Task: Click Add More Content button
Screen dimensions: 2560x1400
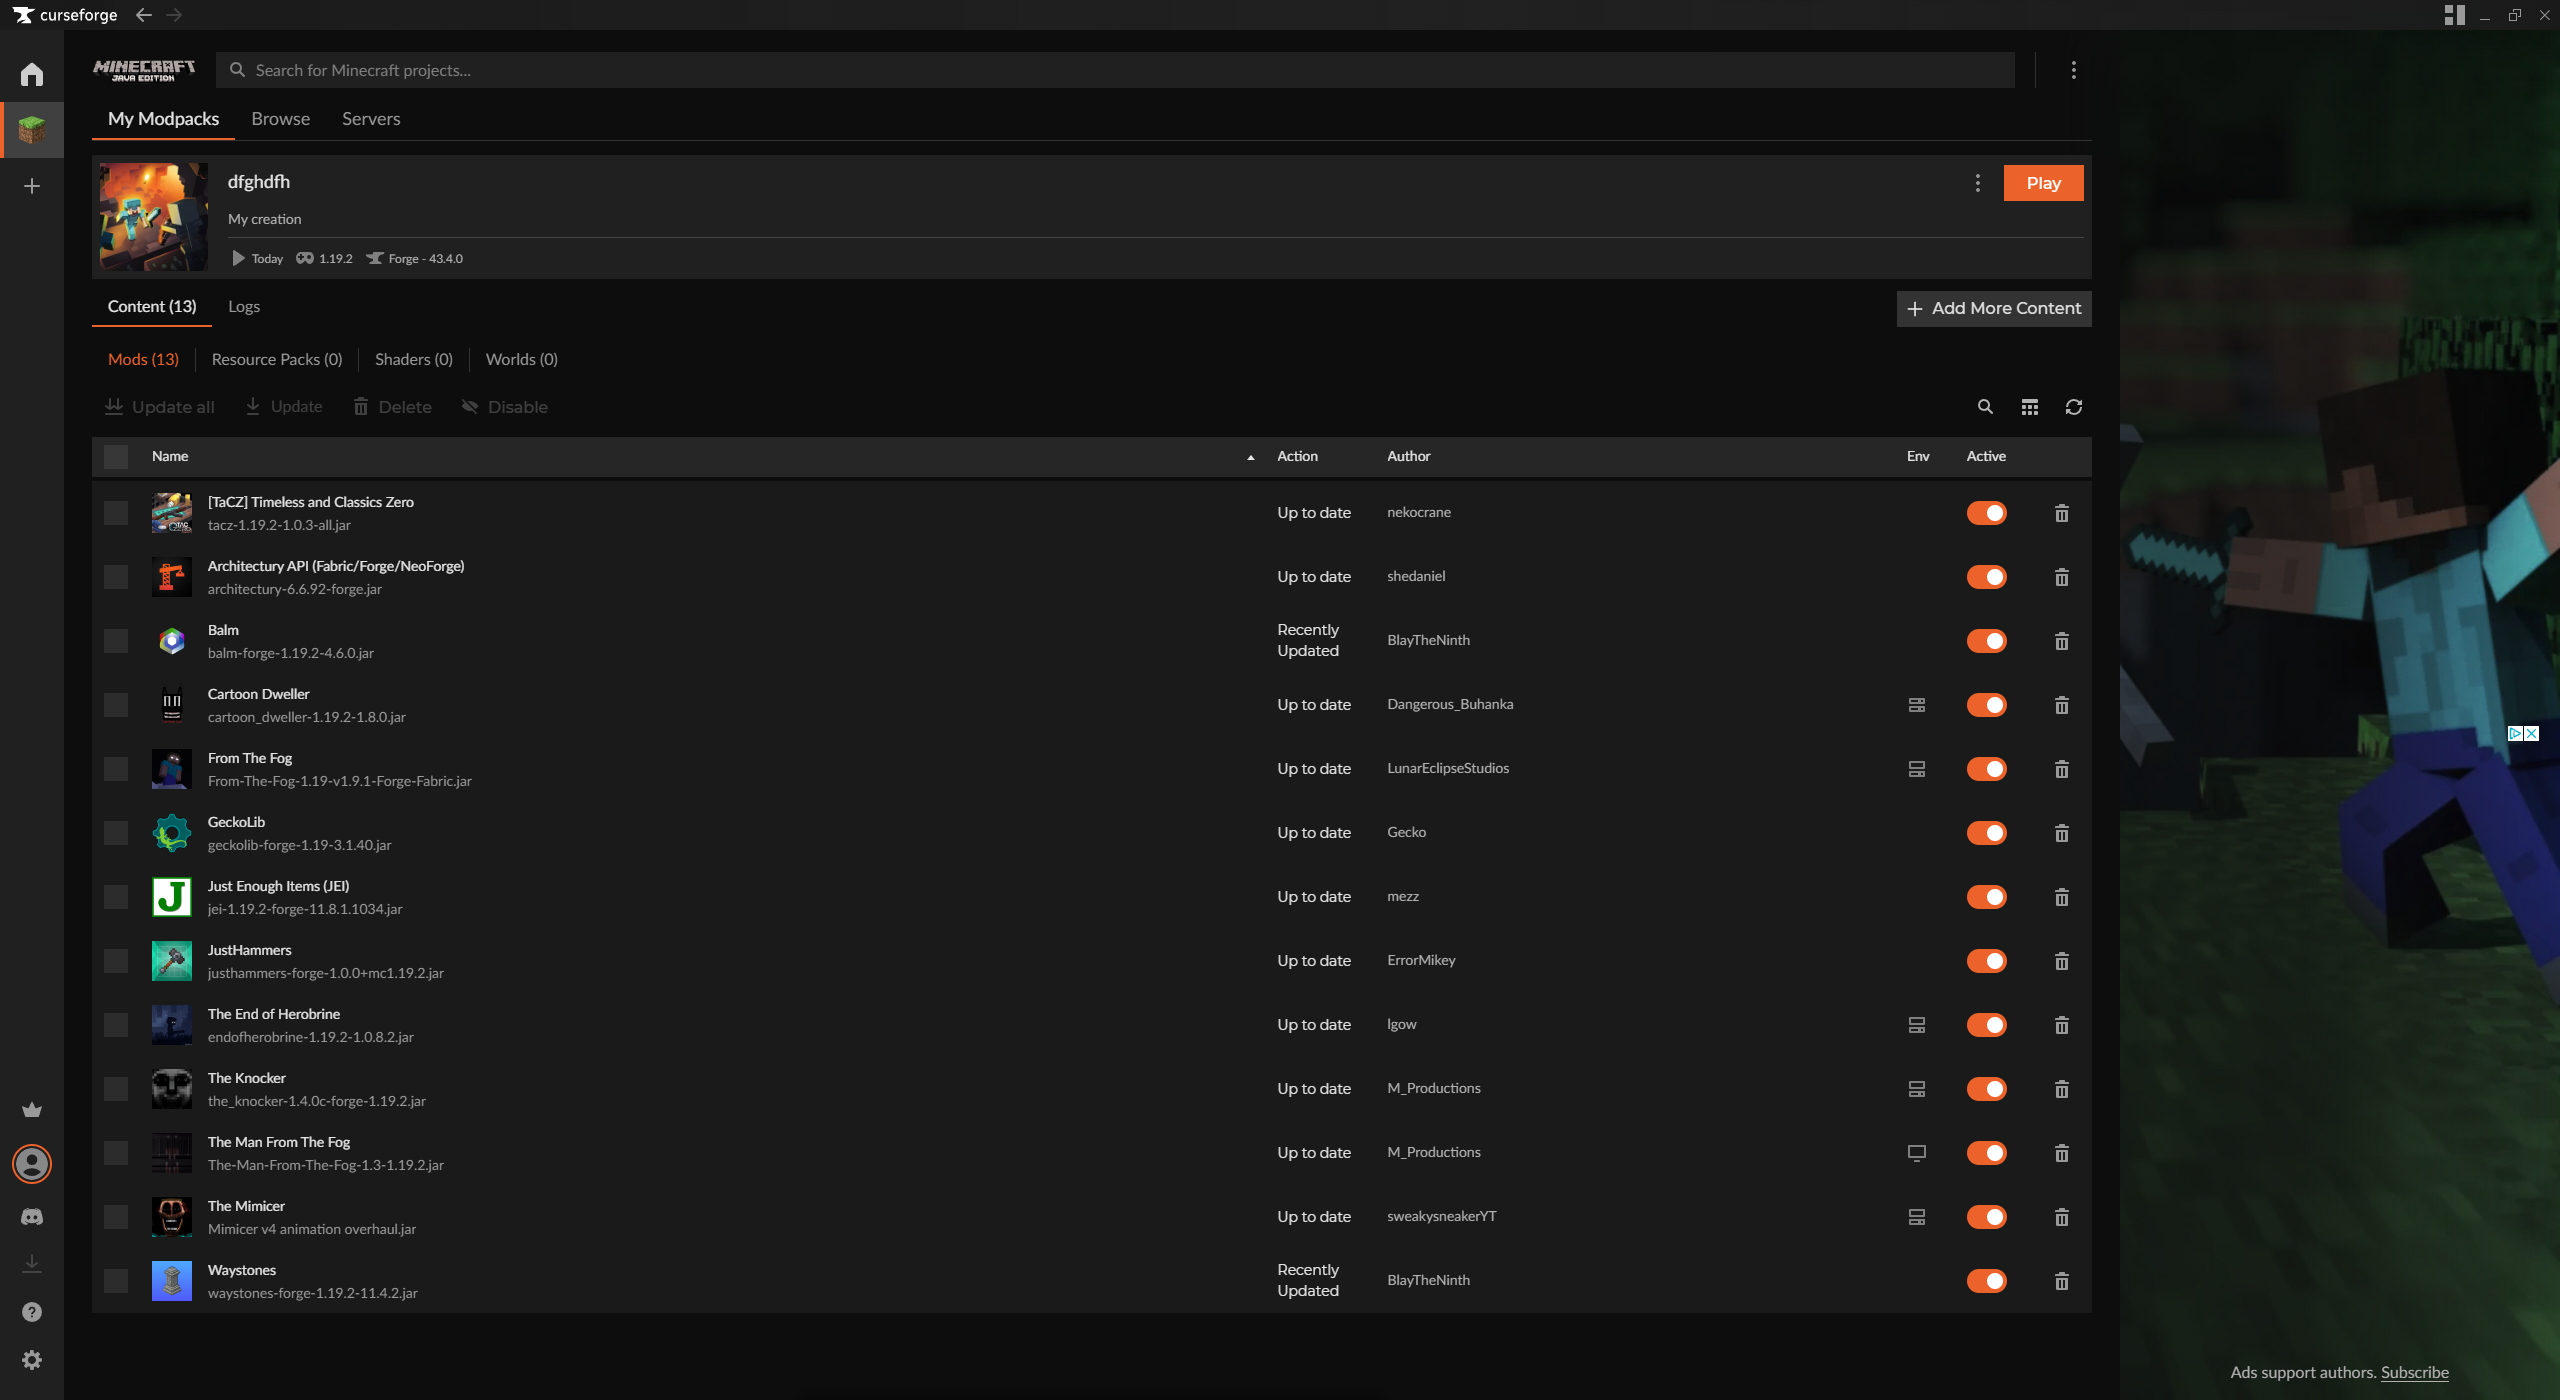Action: (1994, 309)
